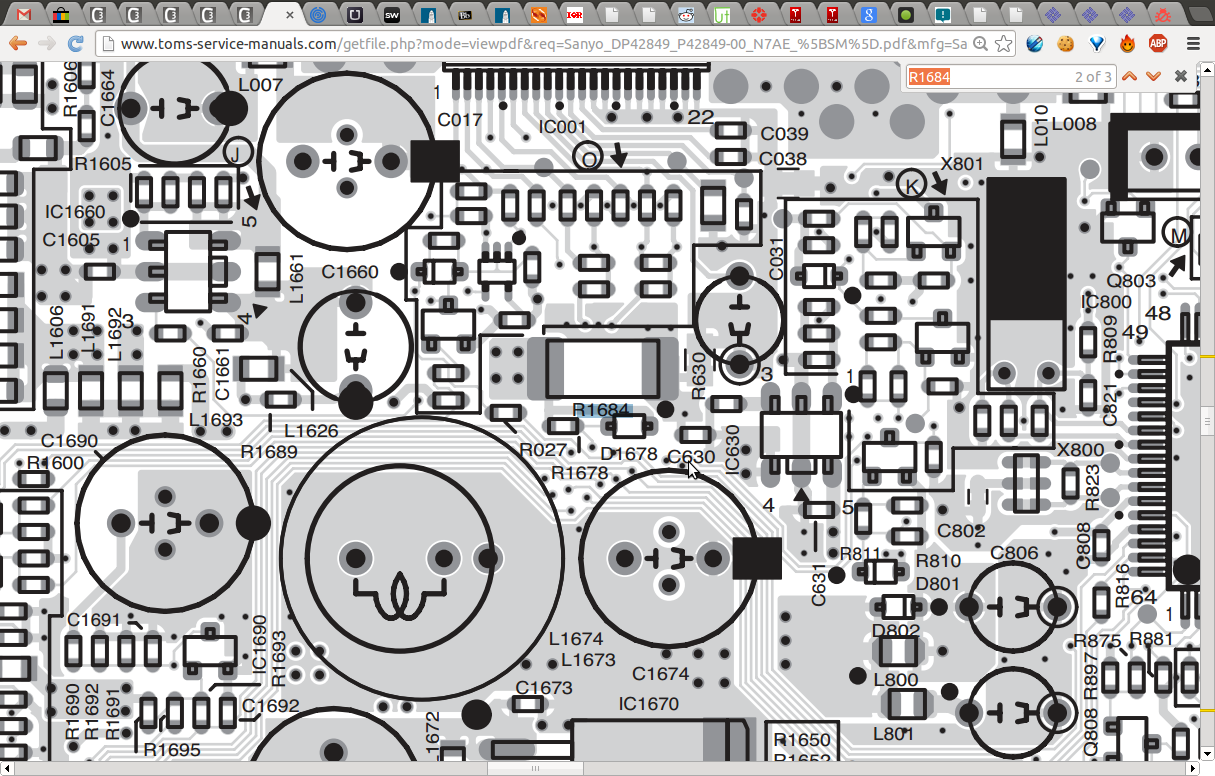Click the IC800 label
Screen dimensions: 1215x776
[x=1106, y=302]
